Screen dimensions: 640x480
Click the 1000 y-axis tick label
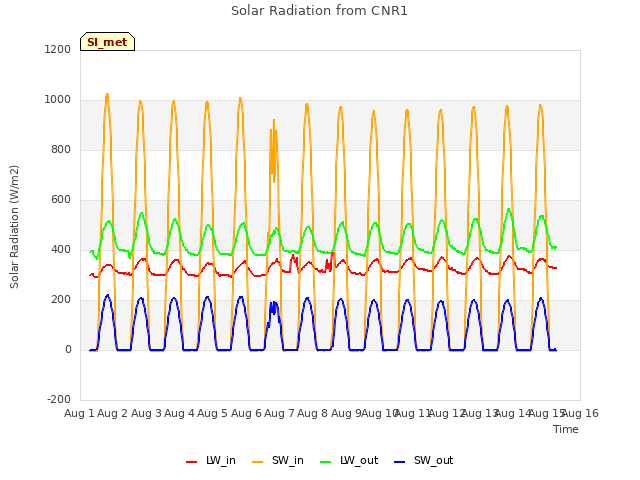click(58, 100)
